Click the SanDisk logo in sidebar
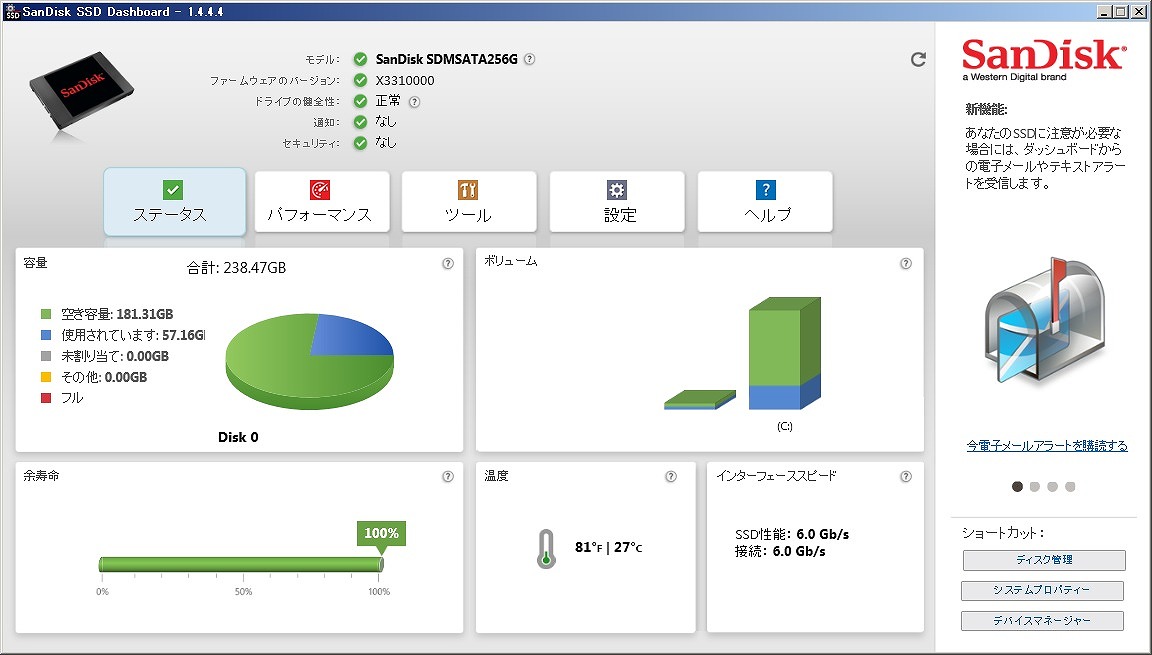 pos(1043,59)
